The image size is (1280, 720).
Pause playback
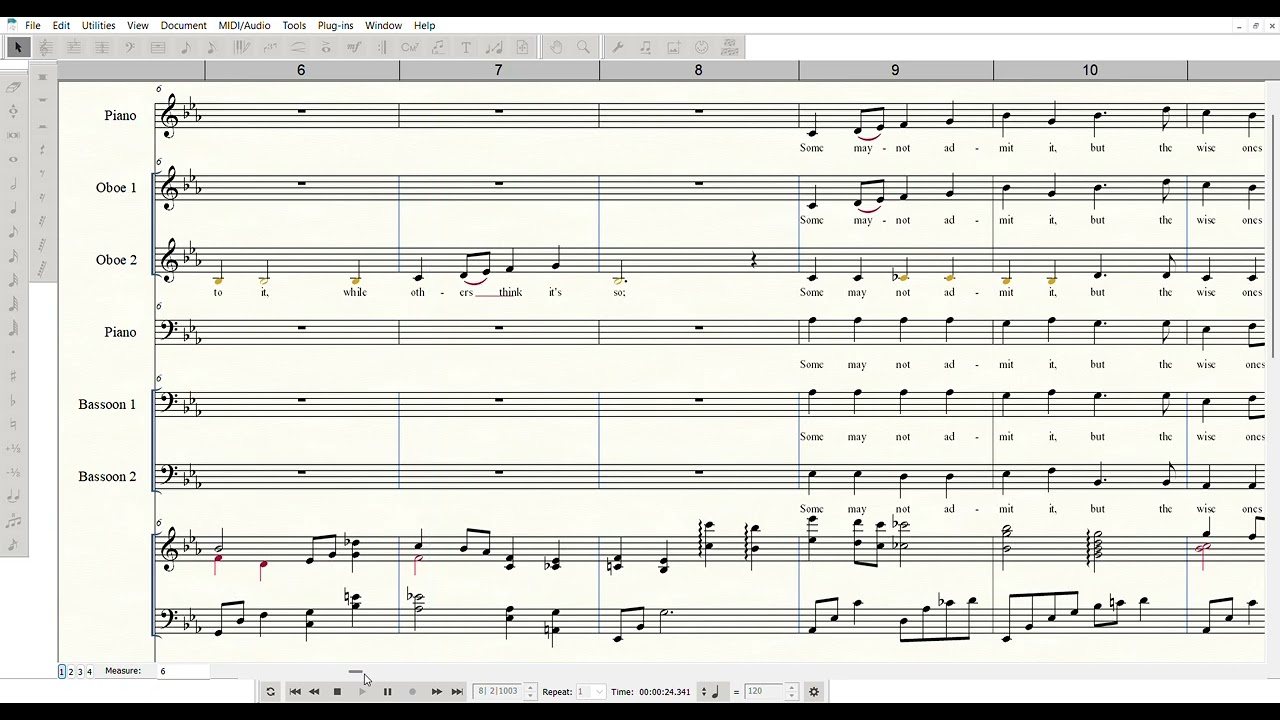click(387, 691)
